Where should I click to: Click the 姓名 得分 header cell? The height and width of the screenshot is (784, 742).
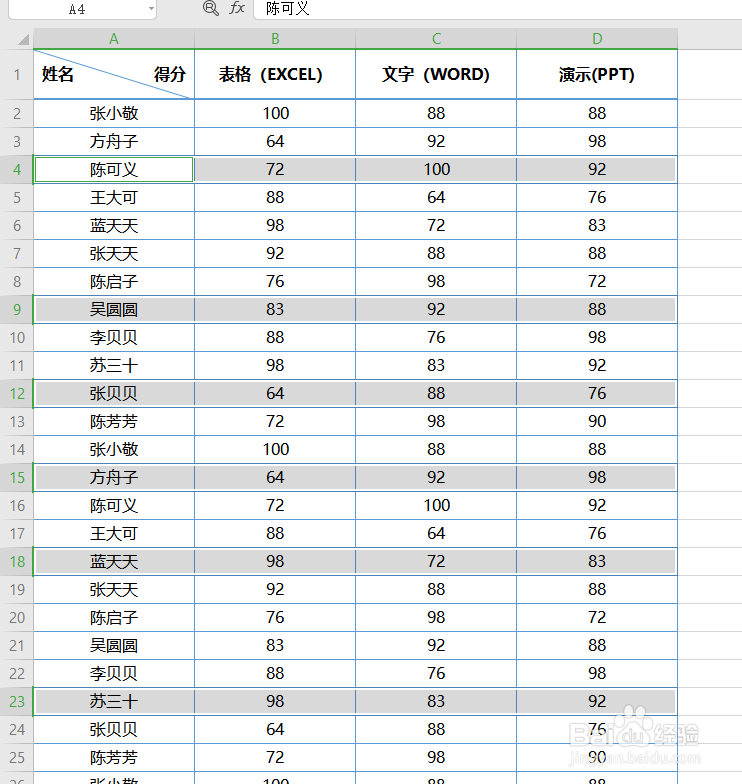[114, 74]
